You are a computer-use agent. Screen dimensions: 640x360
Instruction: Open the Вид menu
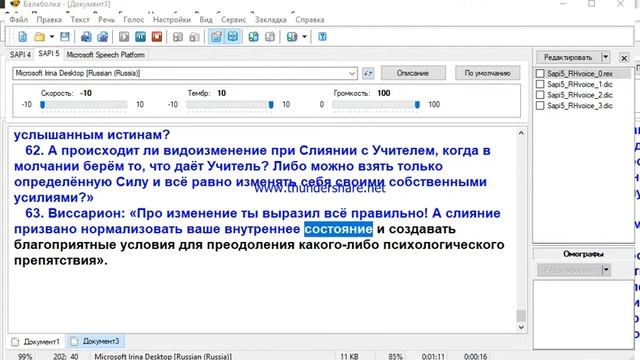tap(206, 20)
